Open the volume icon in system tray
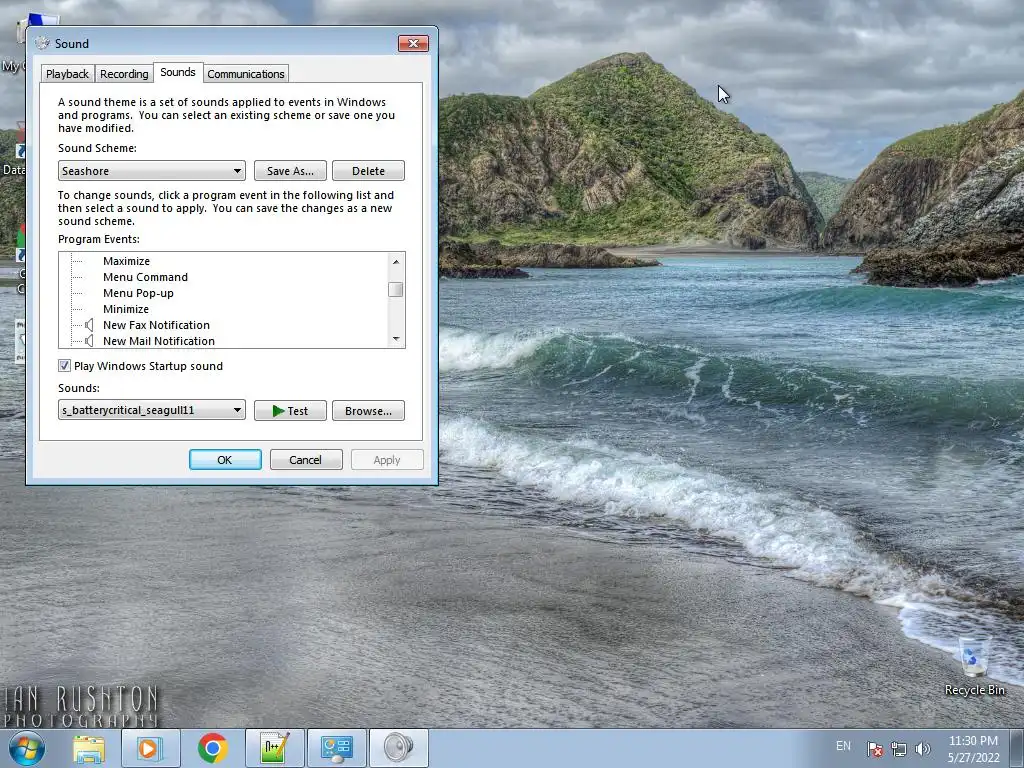The width and height of the screenshot is (1024, 768). click(923, 749)
